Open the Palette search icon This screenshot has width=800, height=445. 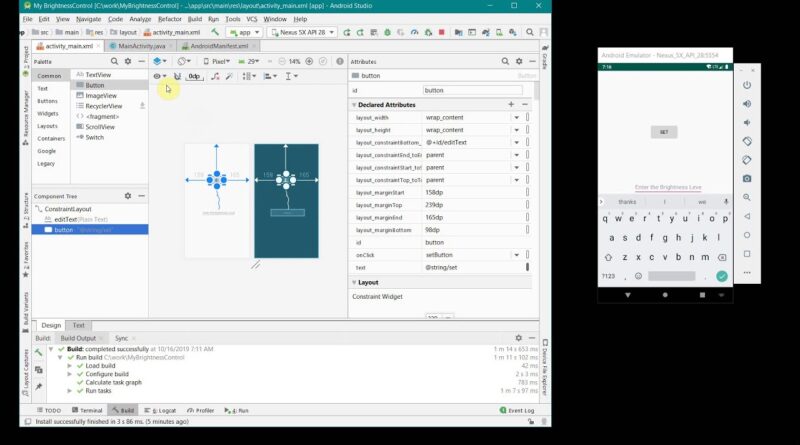coord(114,61)
